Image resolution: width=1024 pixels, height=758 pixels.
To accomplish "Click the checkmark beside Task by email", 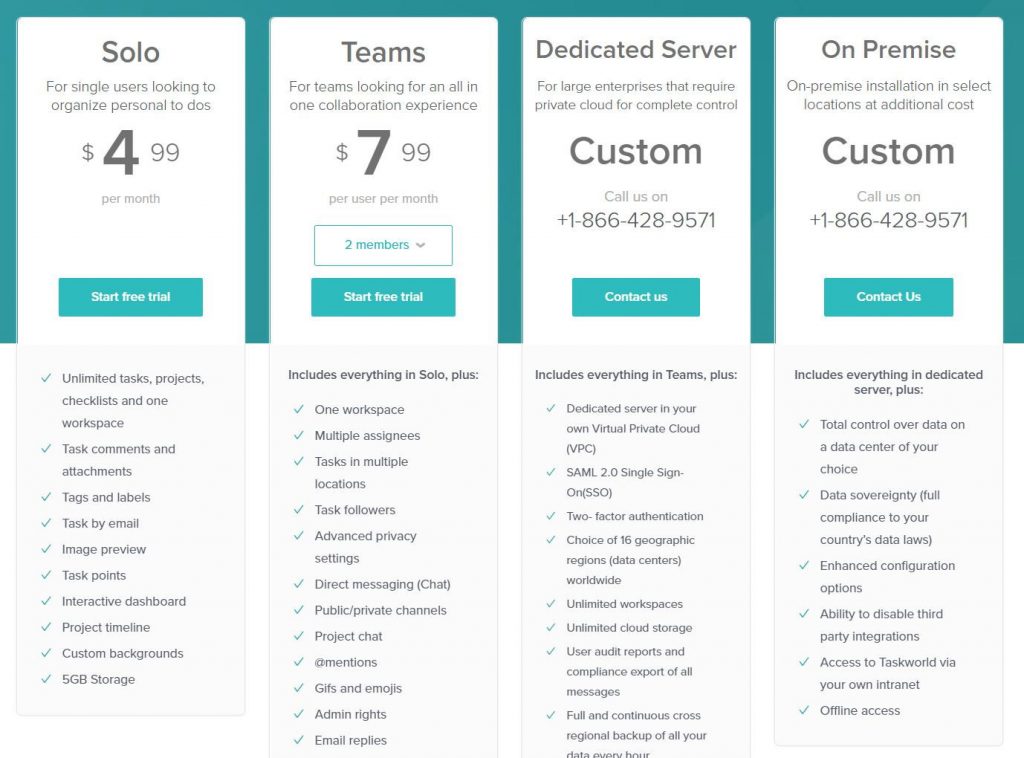I will click(46, 523).
